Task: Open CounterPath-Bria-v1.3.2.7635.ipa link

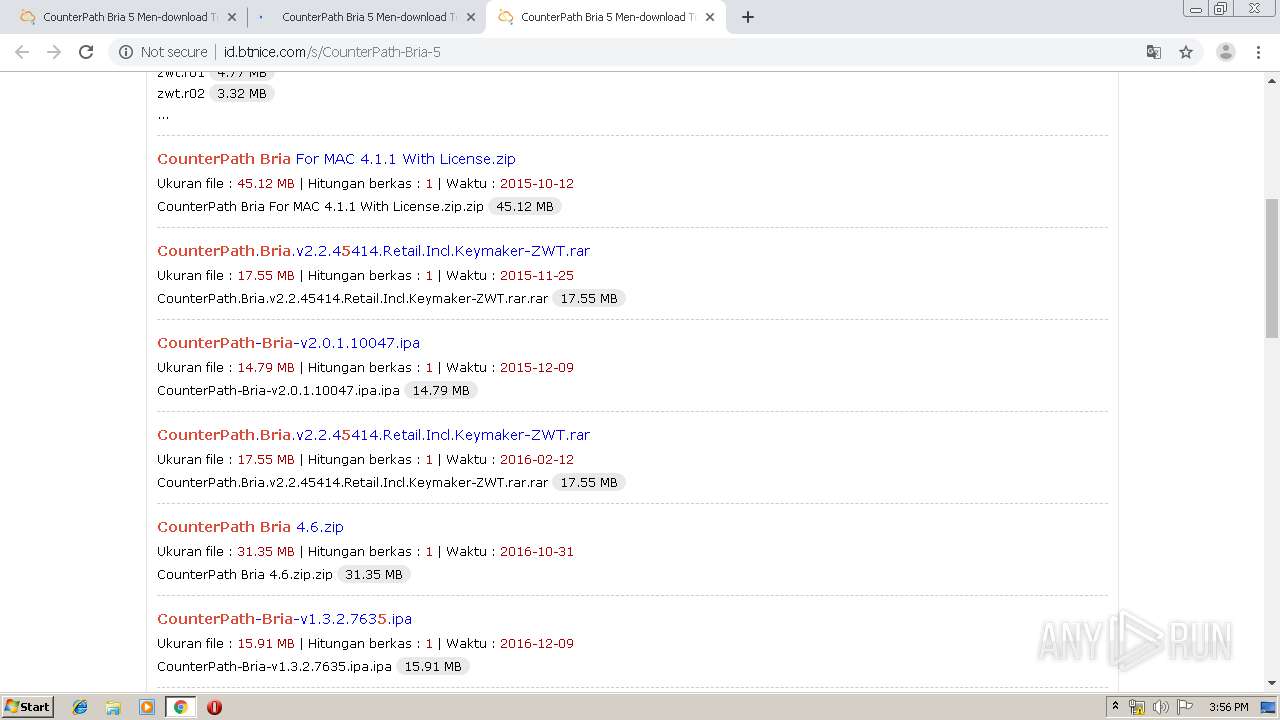Action: click(x=284, y=619)
